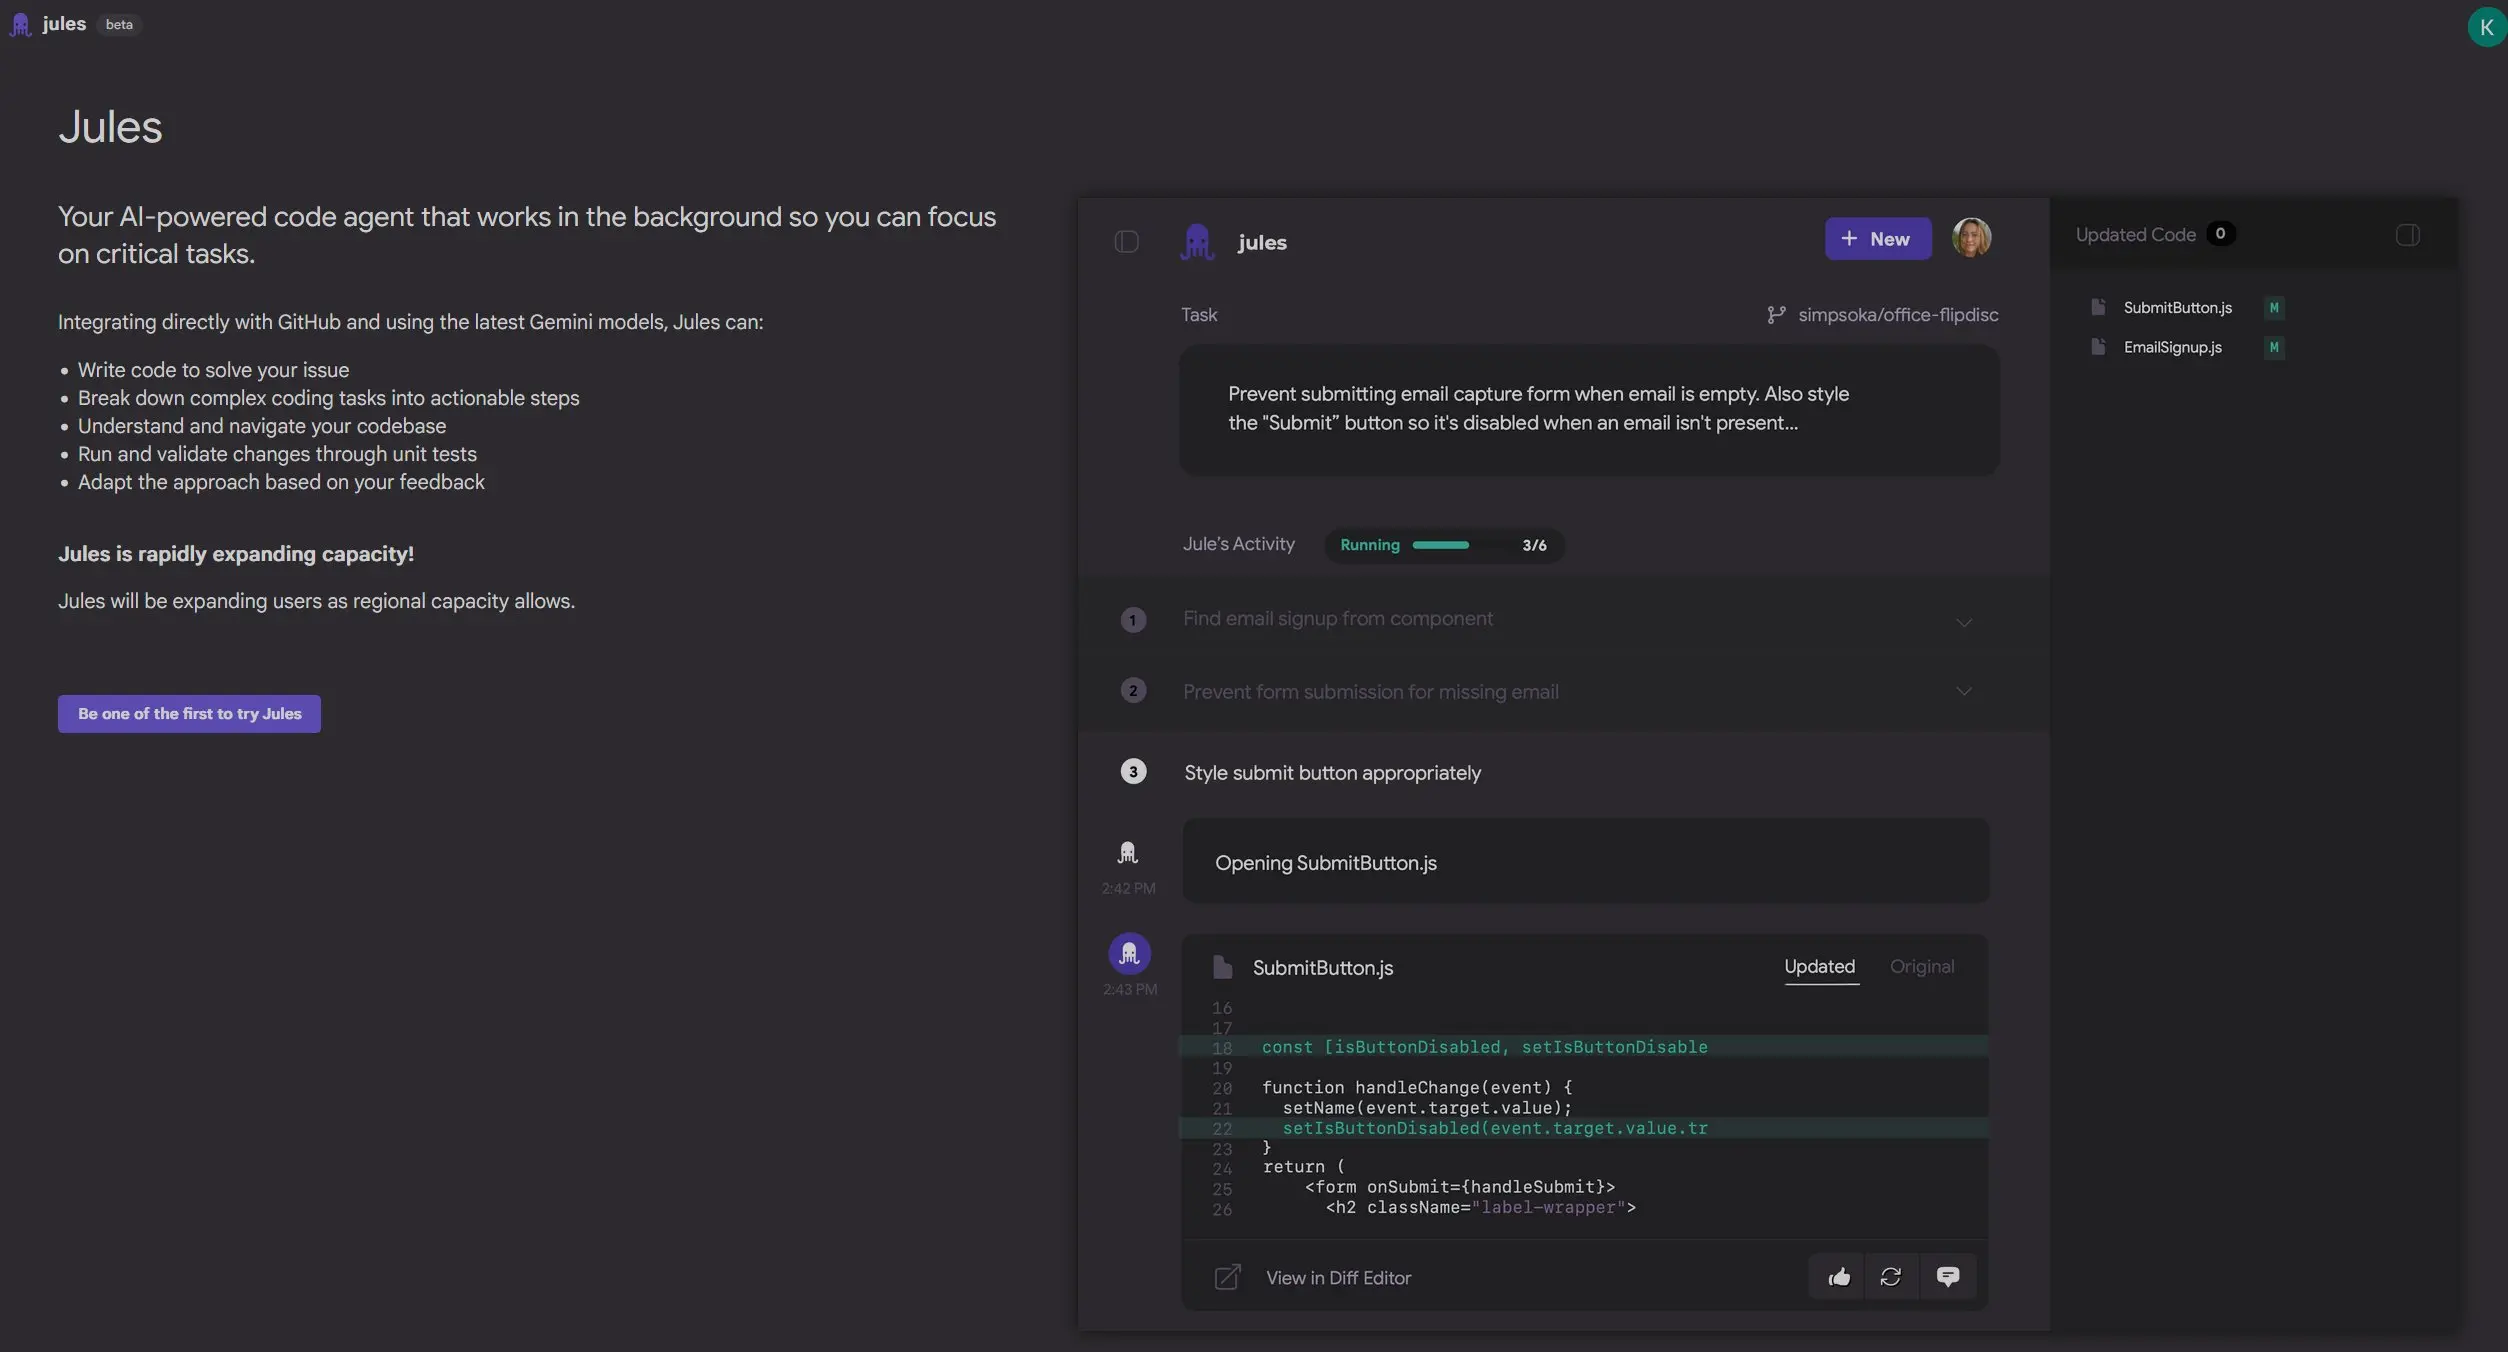Click the Running progress bar indicator
The image size is (2508, 1352).
[x=1443, y=545]
